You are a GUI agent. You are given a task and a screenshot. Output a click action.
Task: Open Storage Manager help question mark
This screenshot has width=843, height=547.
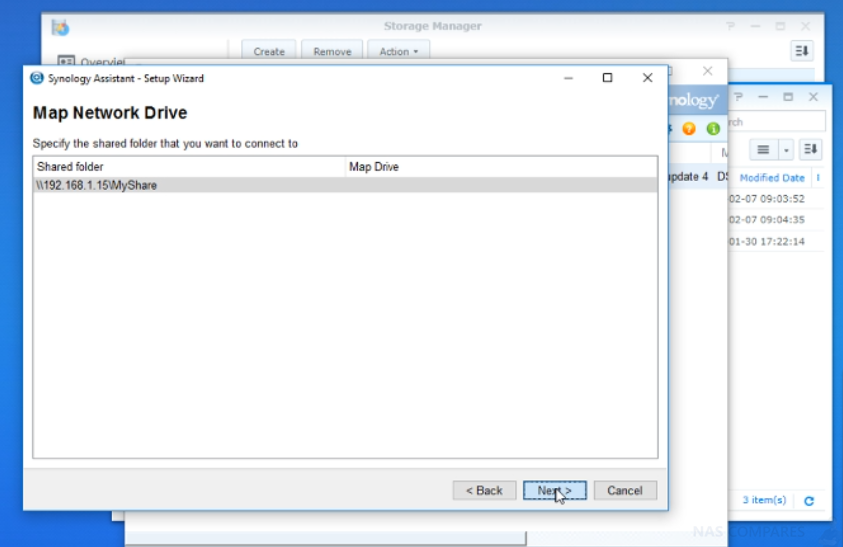(x=730, y=26)
